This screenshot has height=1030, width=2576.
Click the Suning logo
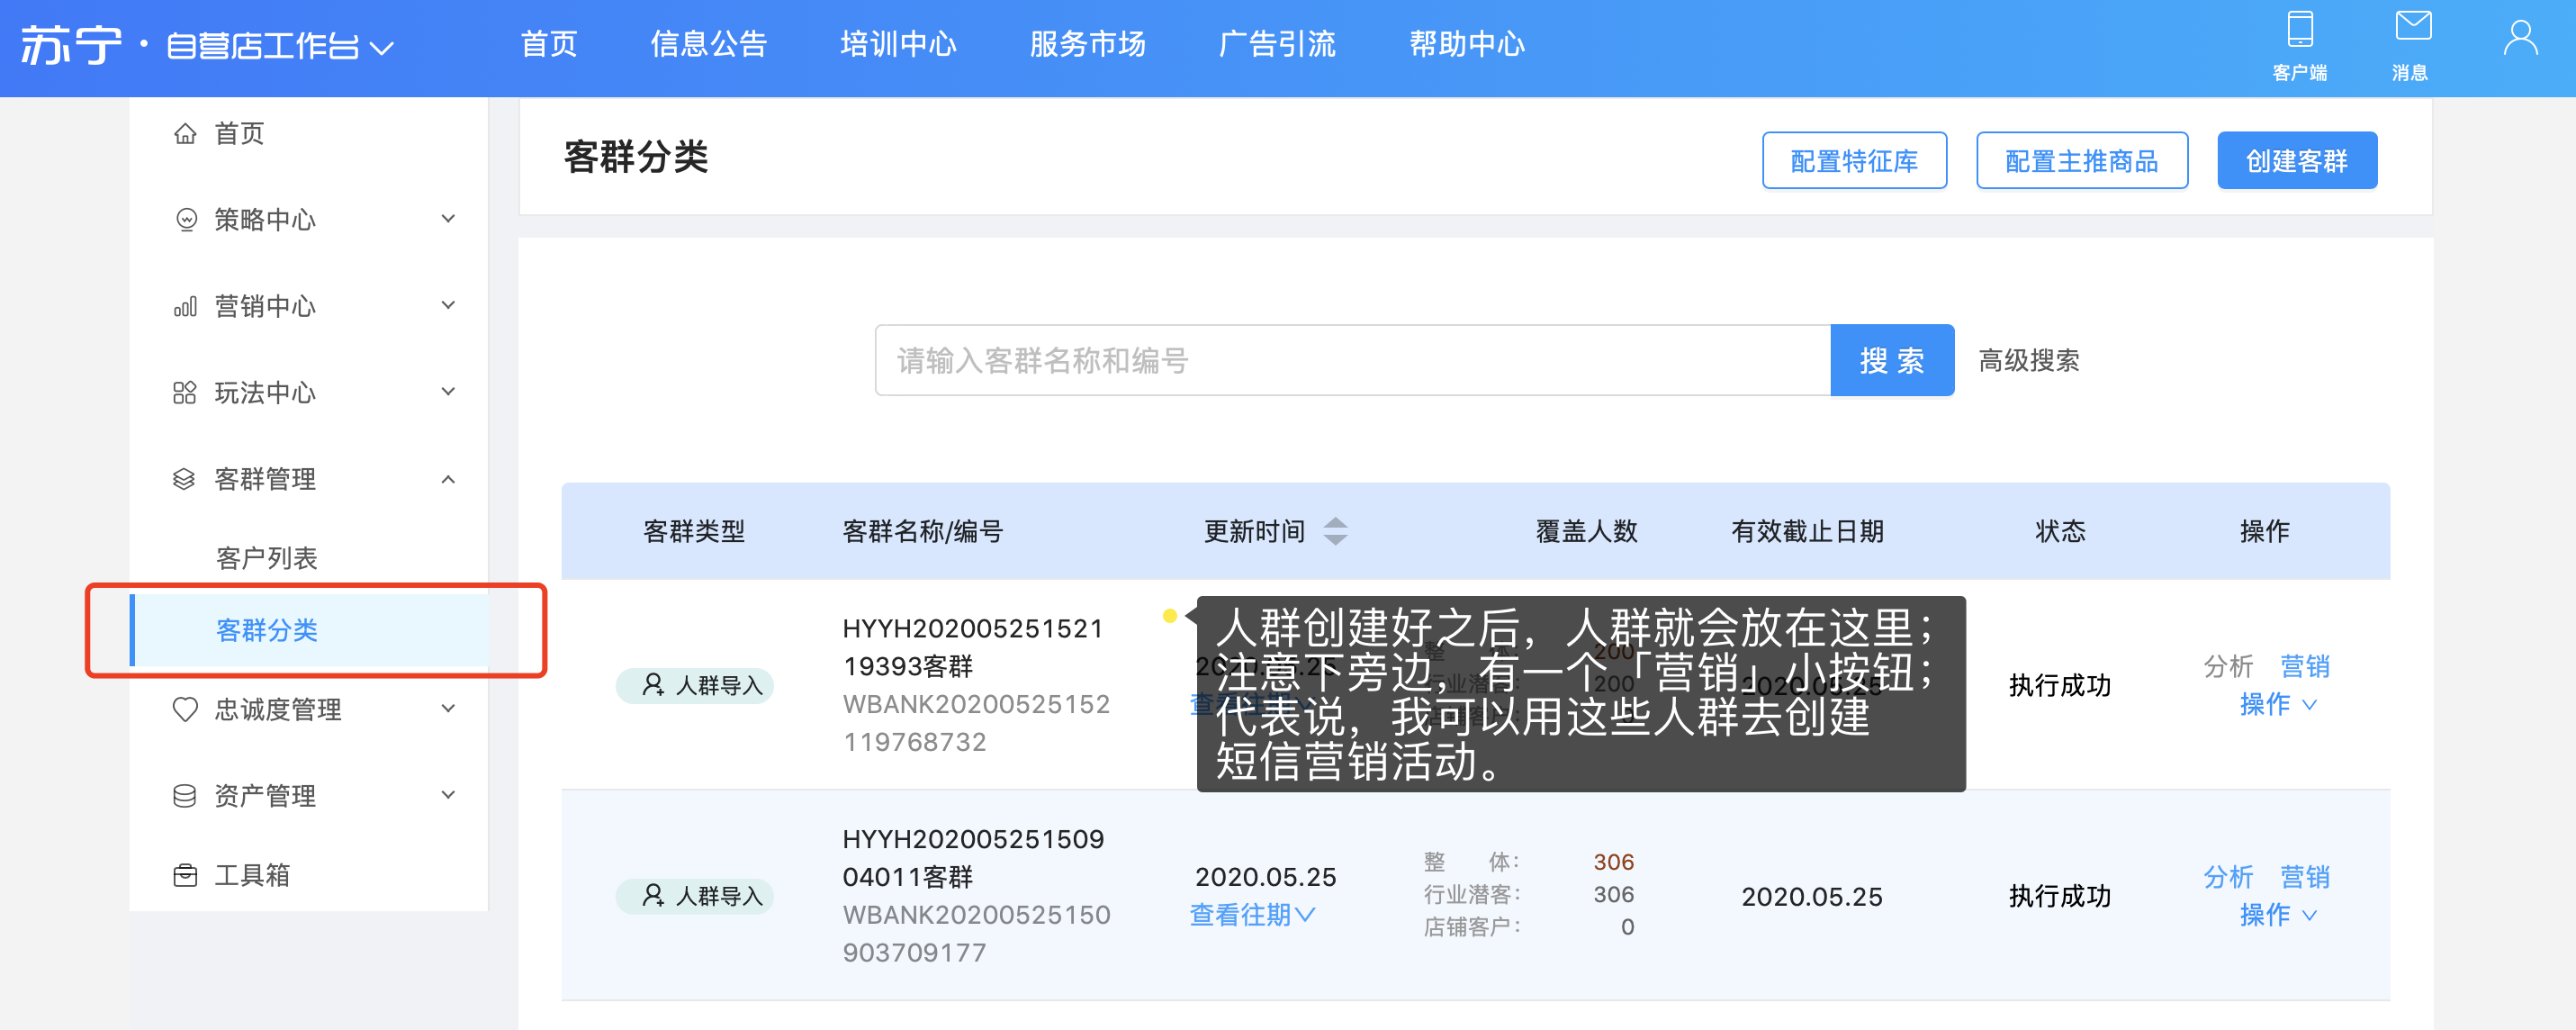click(x=71, y=45)
